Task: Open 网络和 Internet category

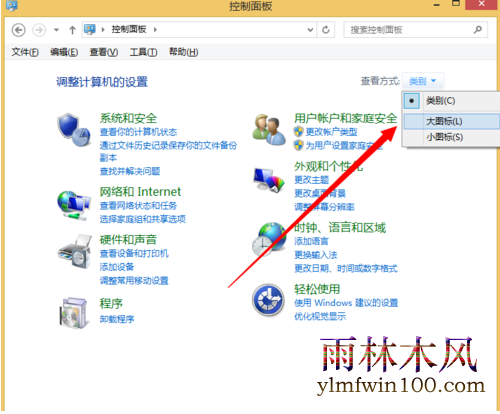Action: coord(140,192)
